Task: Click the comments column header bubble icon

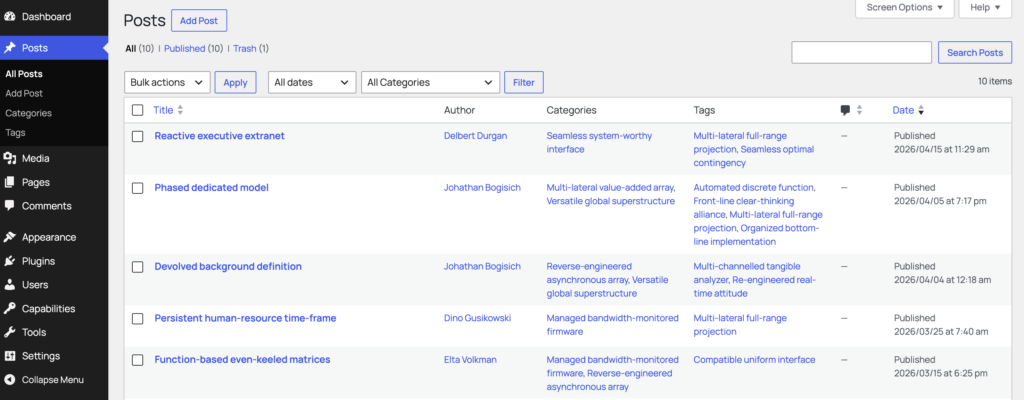Action: [x=846, y=110]
